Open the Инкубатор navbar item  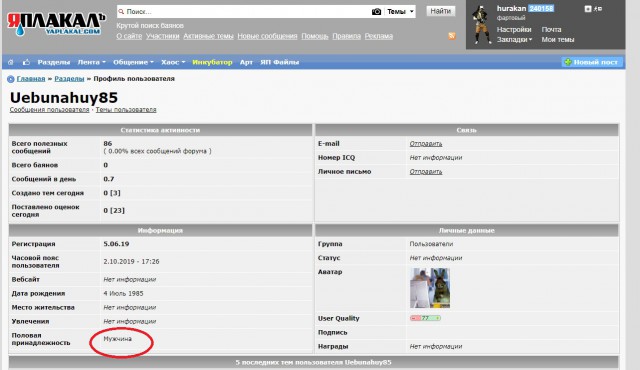point(212,62)
